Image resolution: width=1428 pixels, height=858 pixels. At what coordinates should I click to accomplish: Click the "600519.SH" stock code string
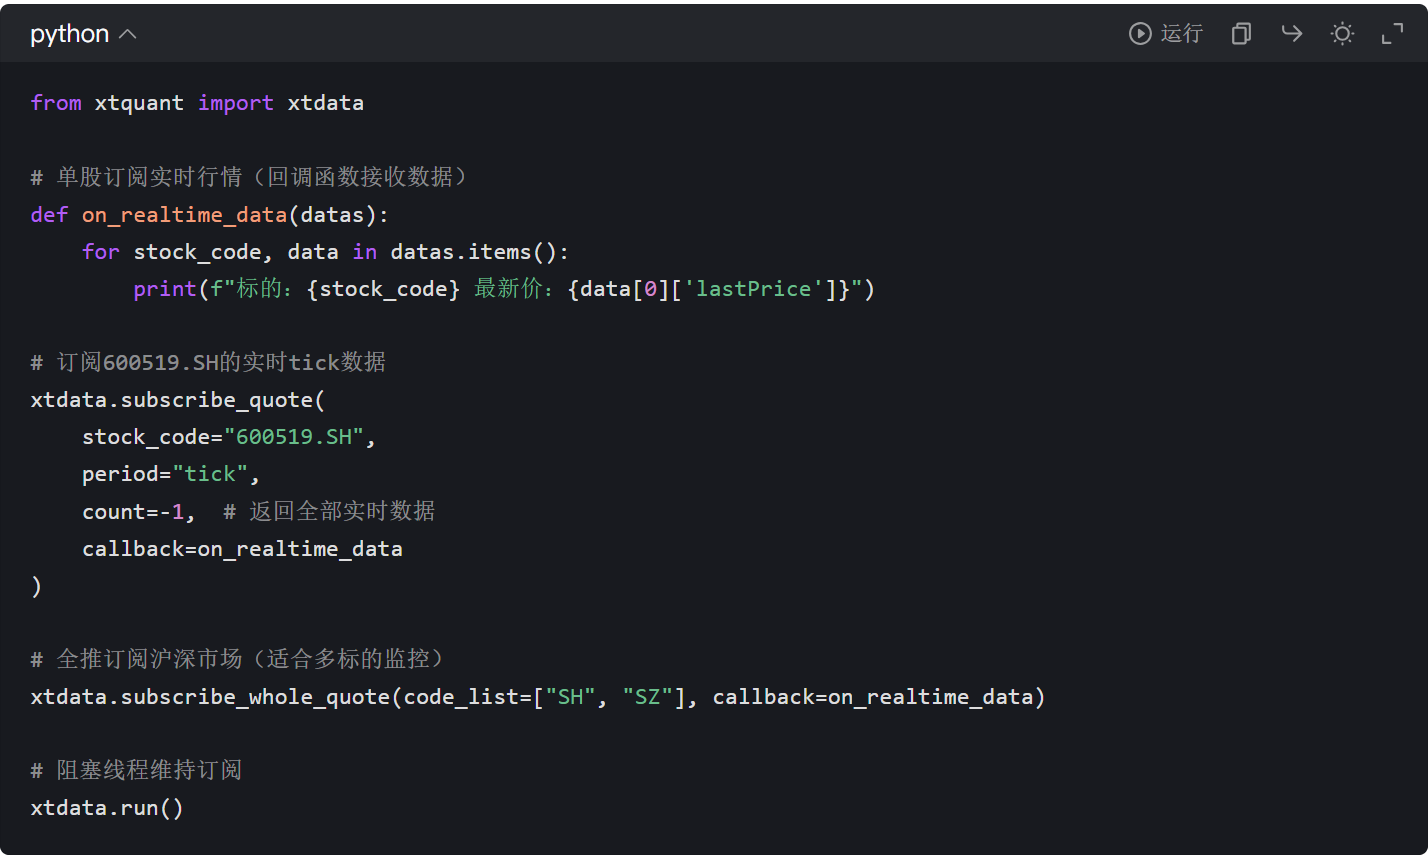pos(294,437)
